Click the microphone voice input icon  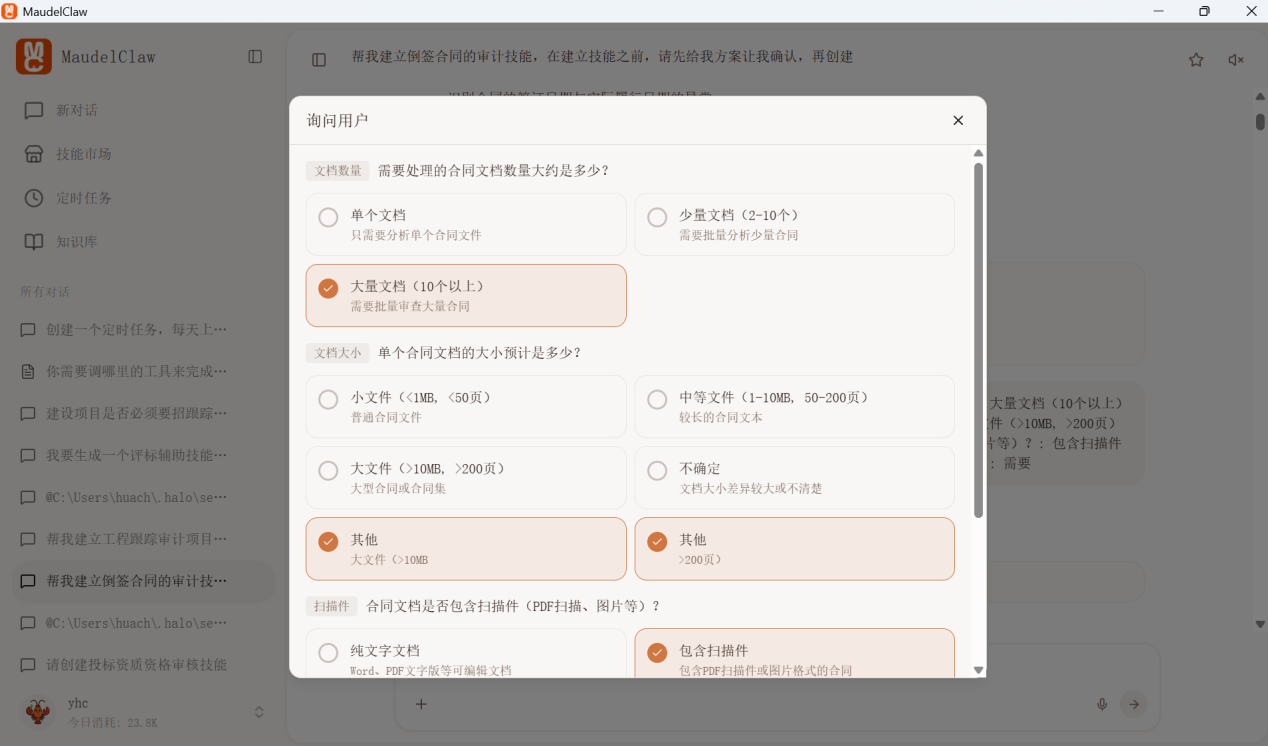(x=1102, y=704)
